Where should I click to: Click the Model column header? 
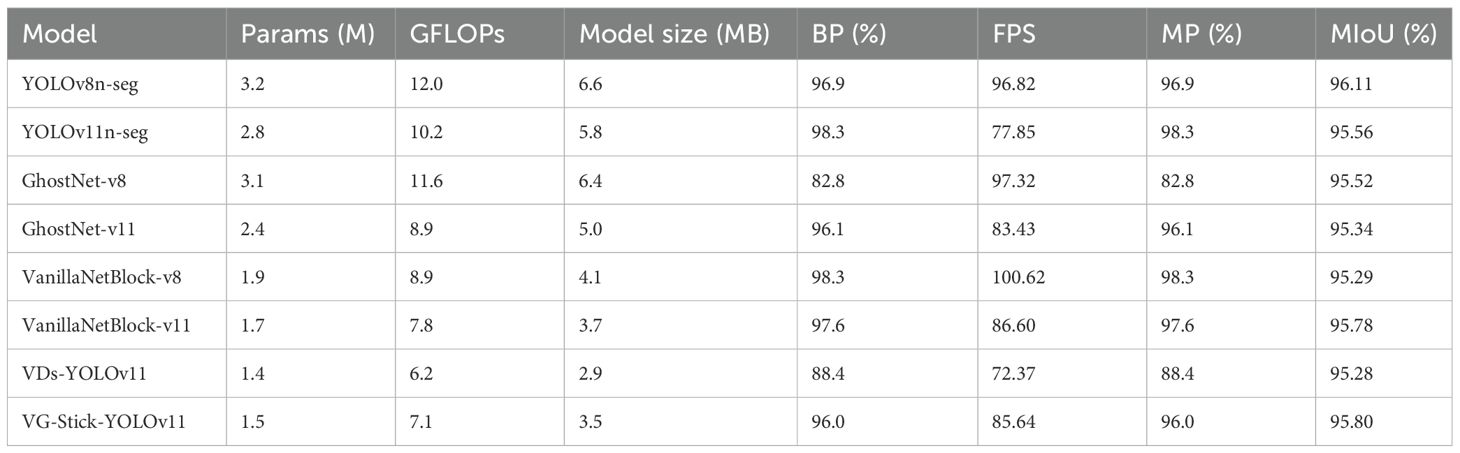click(60, 34)
